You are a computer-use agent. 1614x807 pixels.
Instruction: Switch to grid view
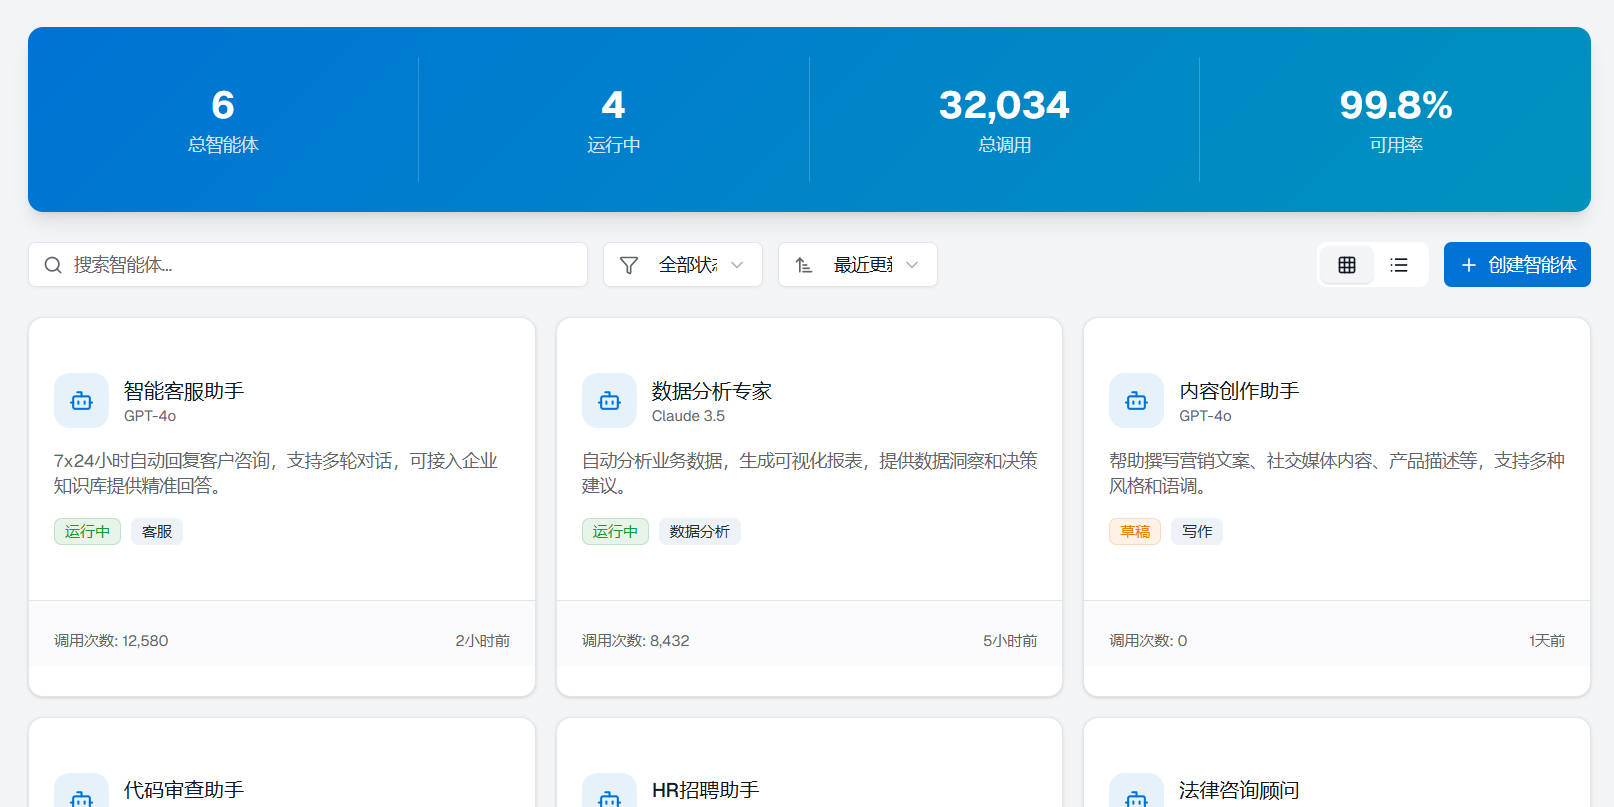tap(1347, 265)
